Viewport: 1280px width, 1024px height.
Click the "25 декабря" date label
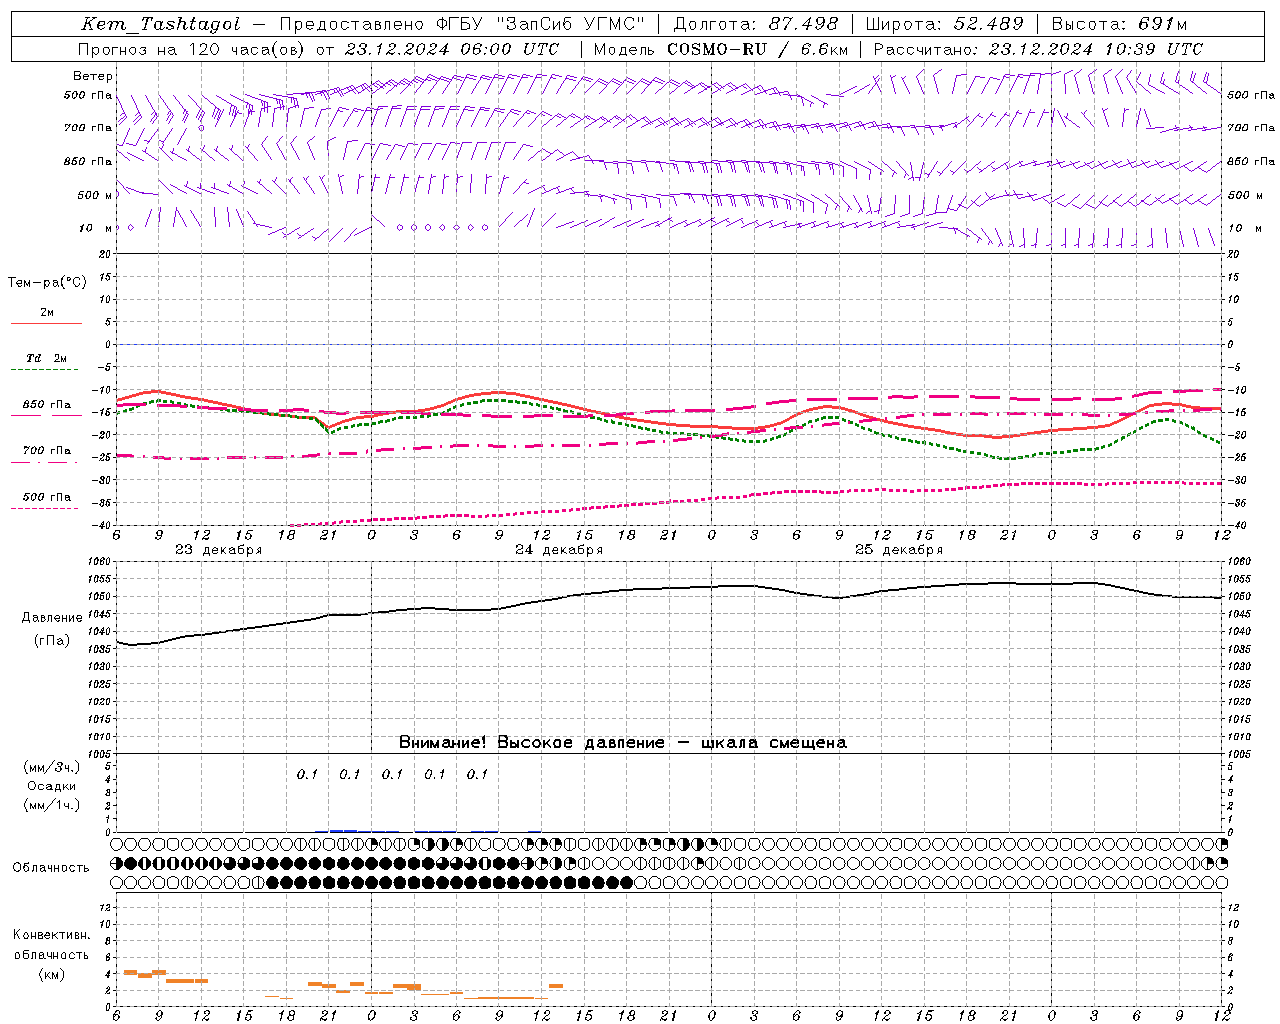tap(899, 550)
